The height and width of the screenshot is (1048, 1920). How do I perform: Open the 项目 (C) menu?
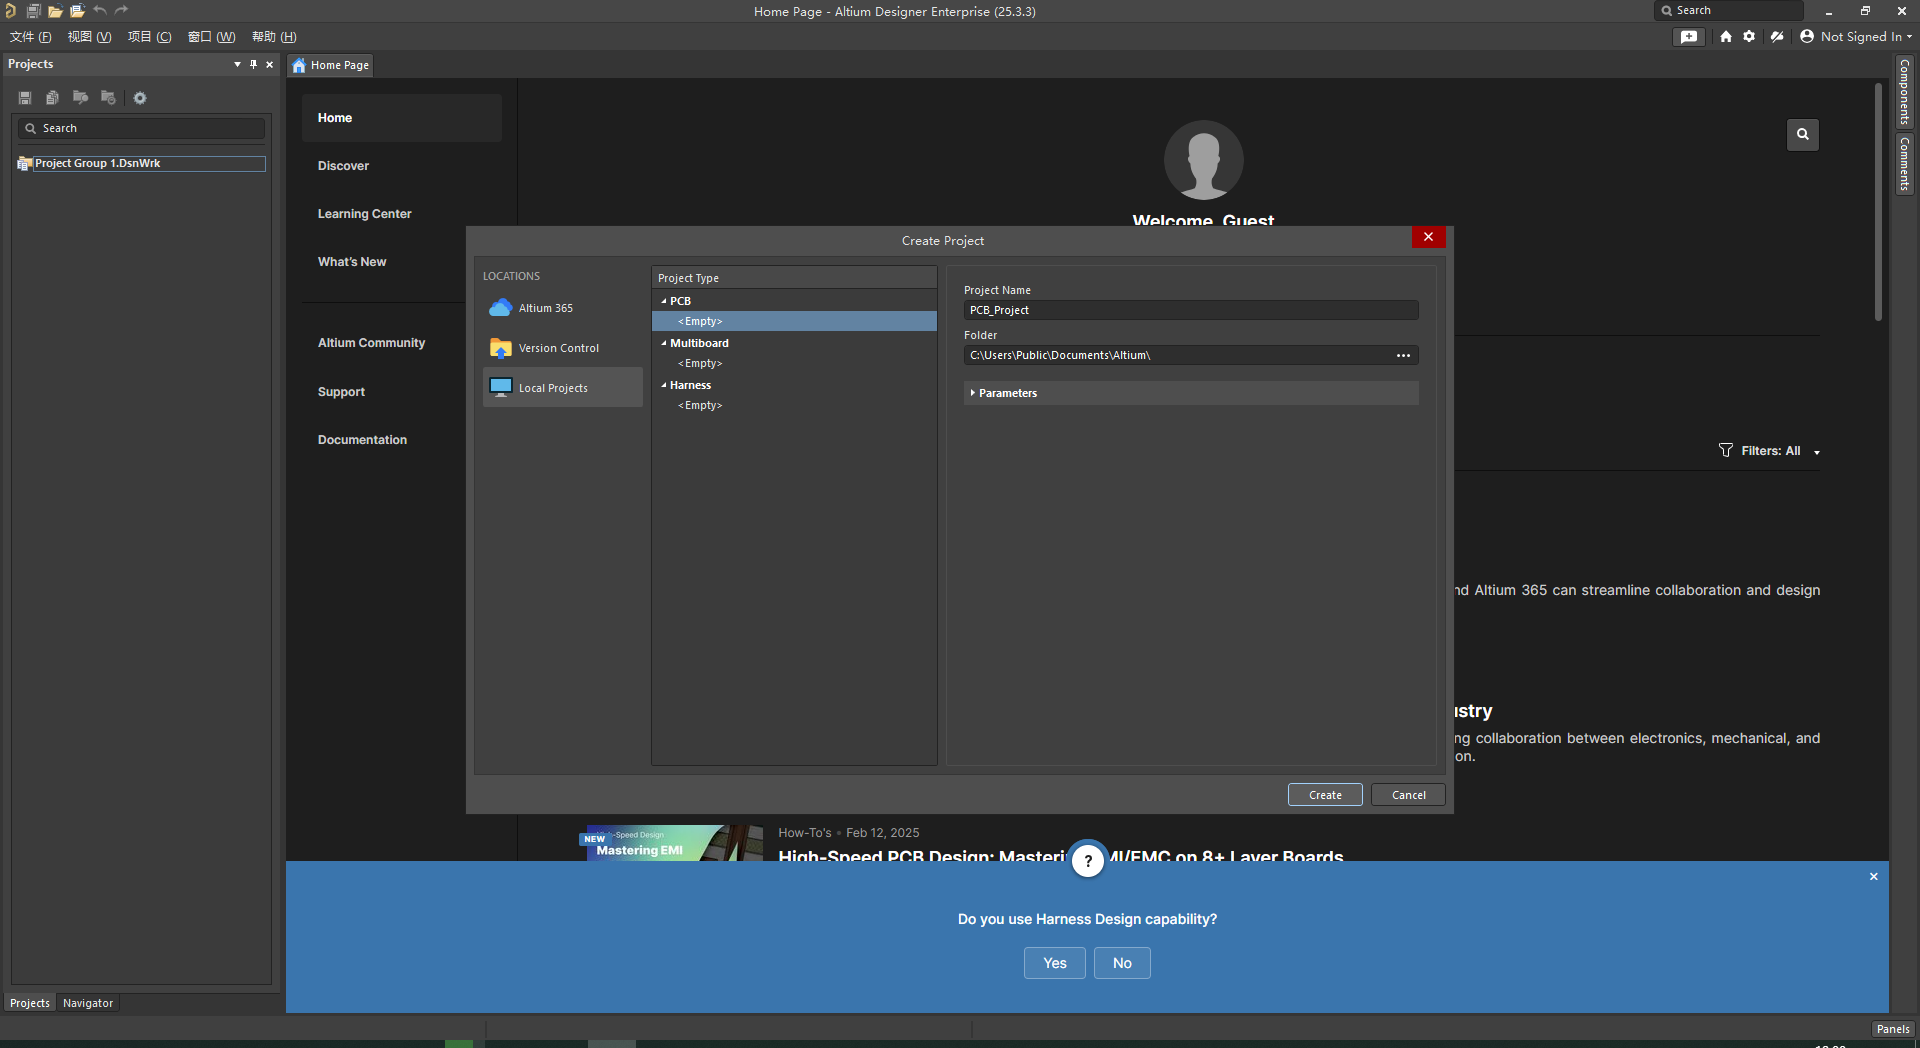(x=149, y=37)
